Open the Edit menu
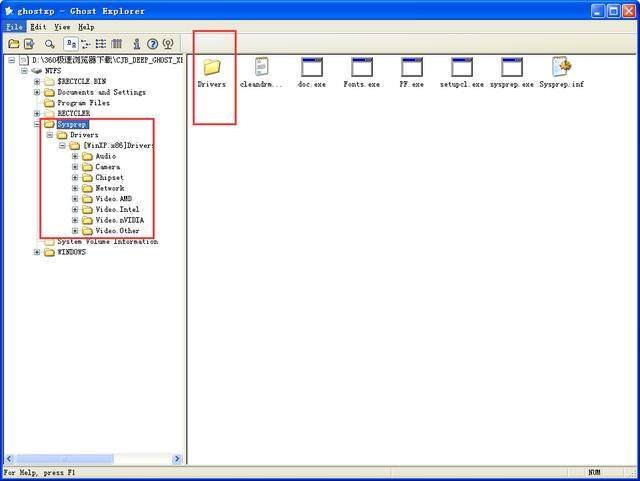Image resolution: width=640 pixels, height=481 pixels. tap(38, 27)
